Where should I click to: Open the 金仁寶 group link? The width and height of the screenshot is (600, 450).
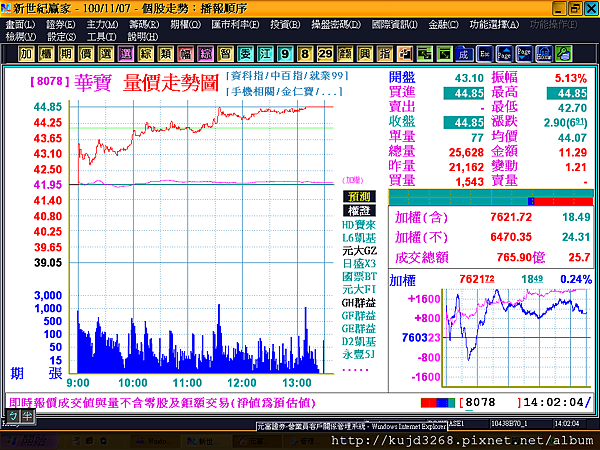click(x=297, y=91)
